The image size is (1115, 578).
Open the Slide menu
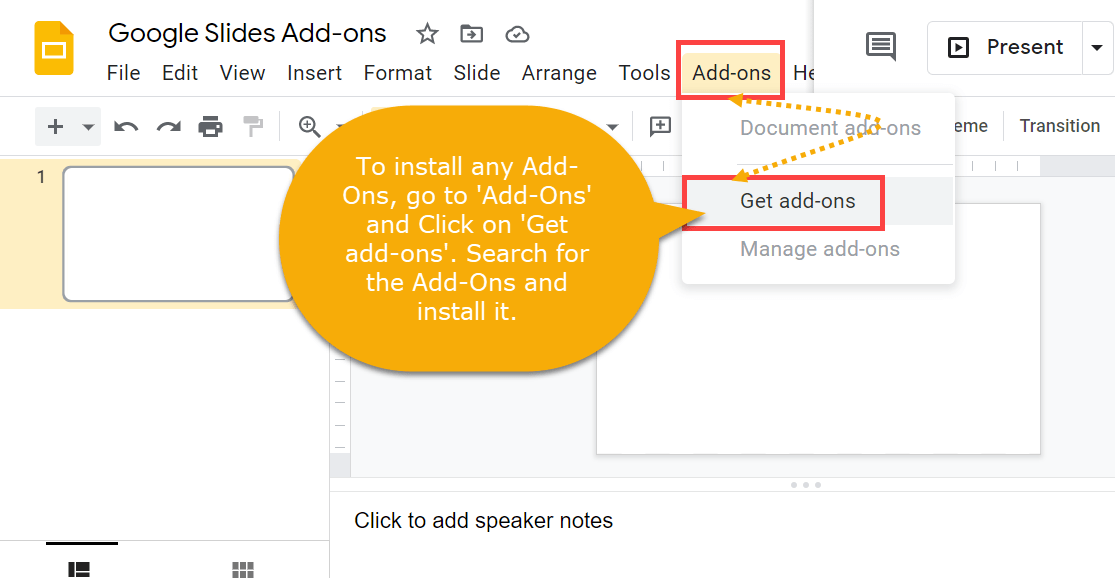pyautogui.click(x=477, y=73)
